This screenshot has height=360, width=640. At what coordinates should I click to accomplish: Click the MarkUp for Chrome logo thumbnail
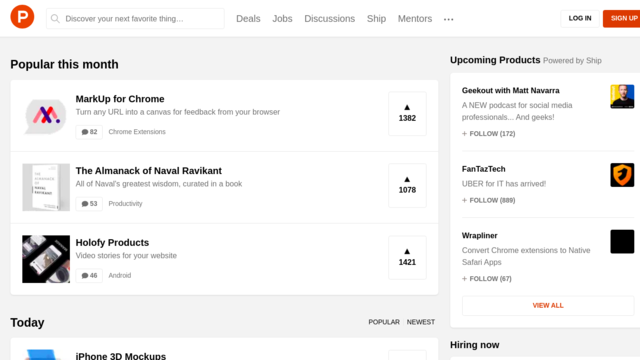click(46, 116)
